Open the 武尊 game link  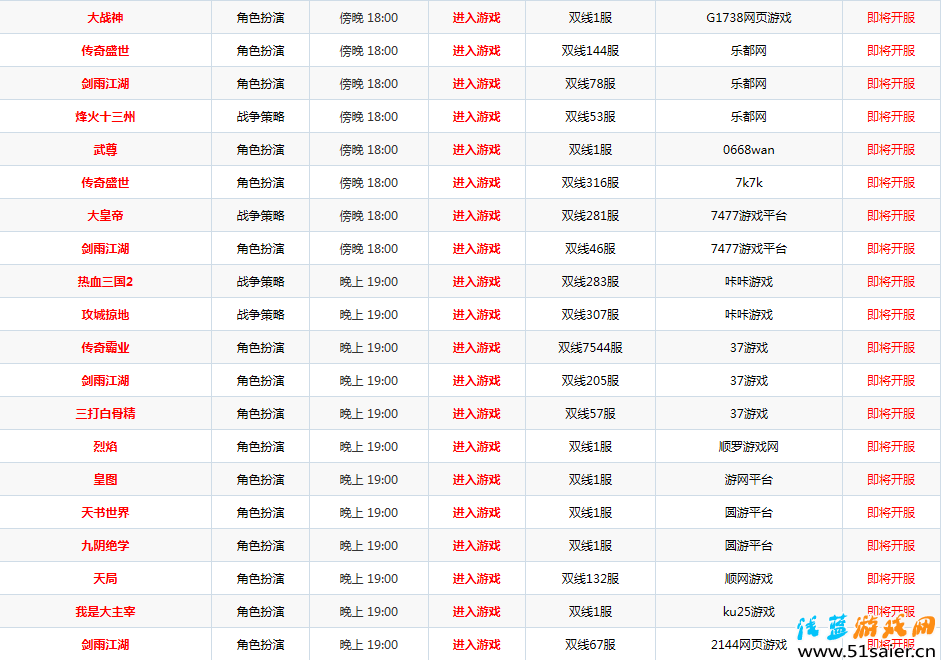pos(105,150)
